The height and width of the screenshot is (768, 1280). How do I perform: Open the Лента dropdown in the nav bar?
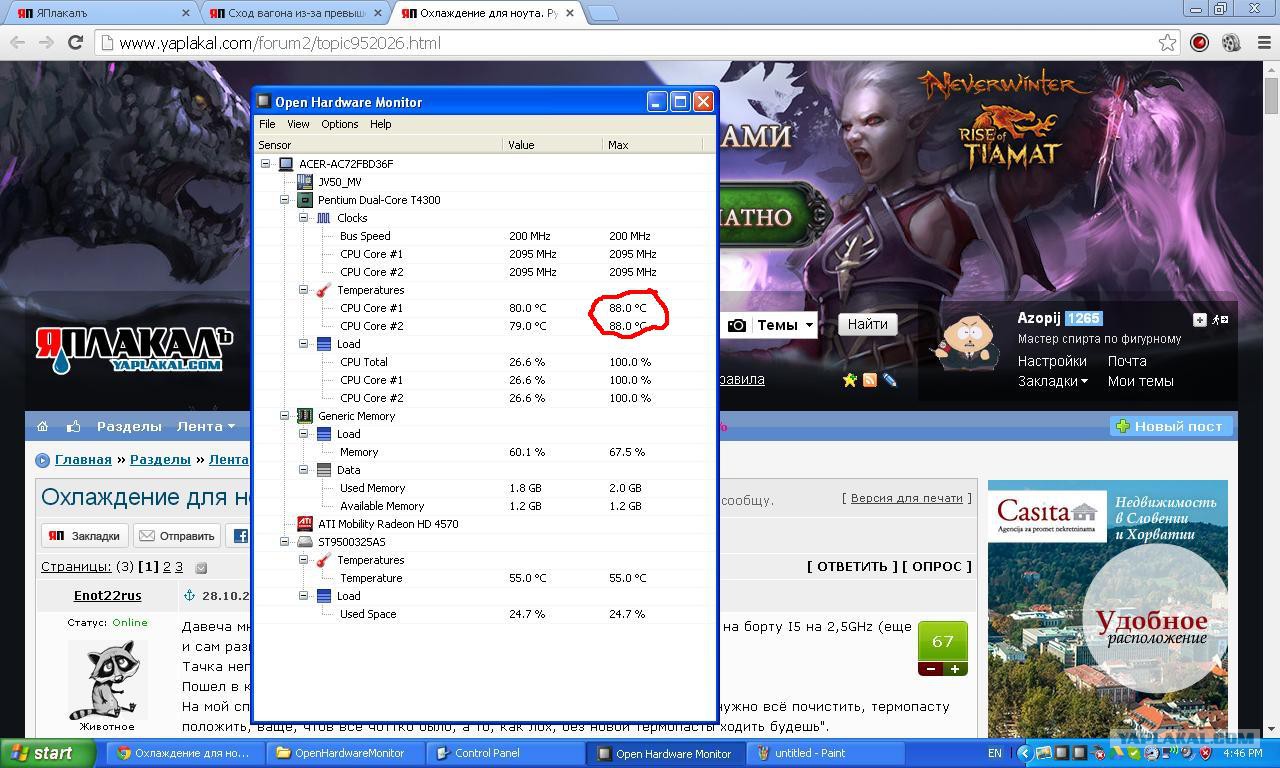pos(206,426)
